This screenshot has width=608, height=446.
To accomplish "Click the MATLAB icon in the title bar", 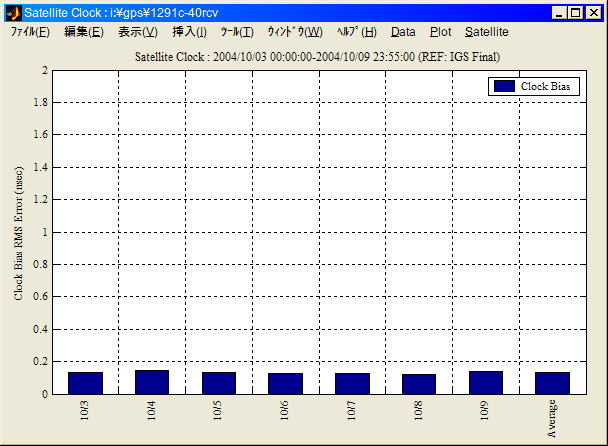I will pos(13,13).
